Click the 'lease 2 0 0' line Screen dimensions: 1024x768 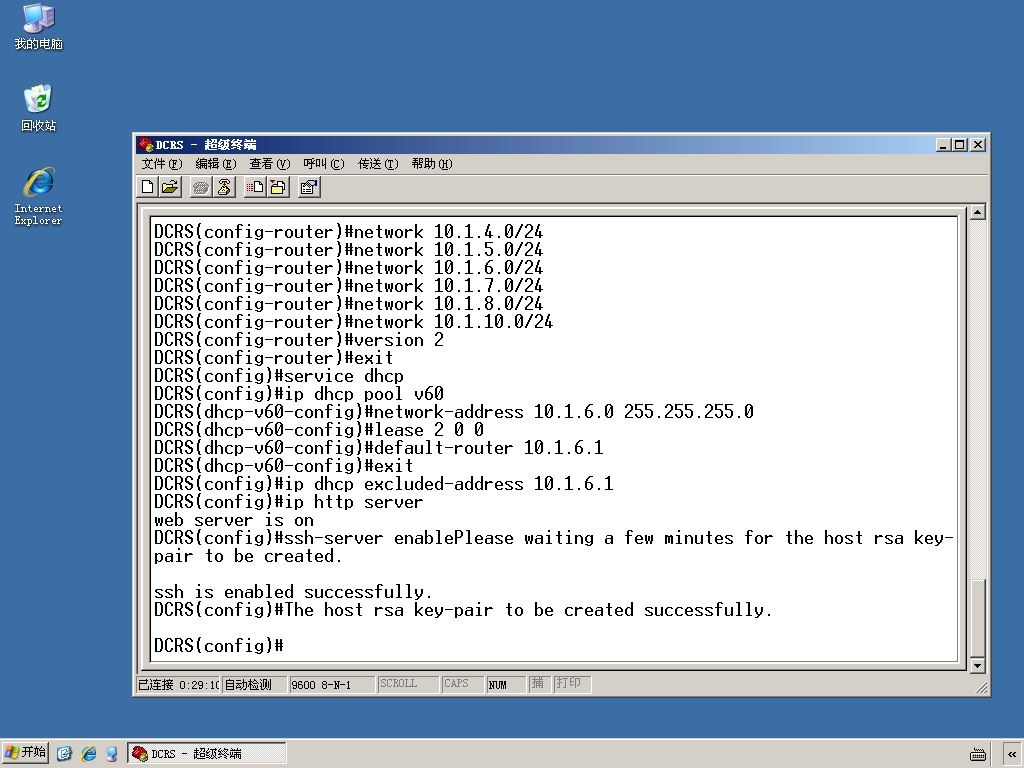[x=319, y=430]
